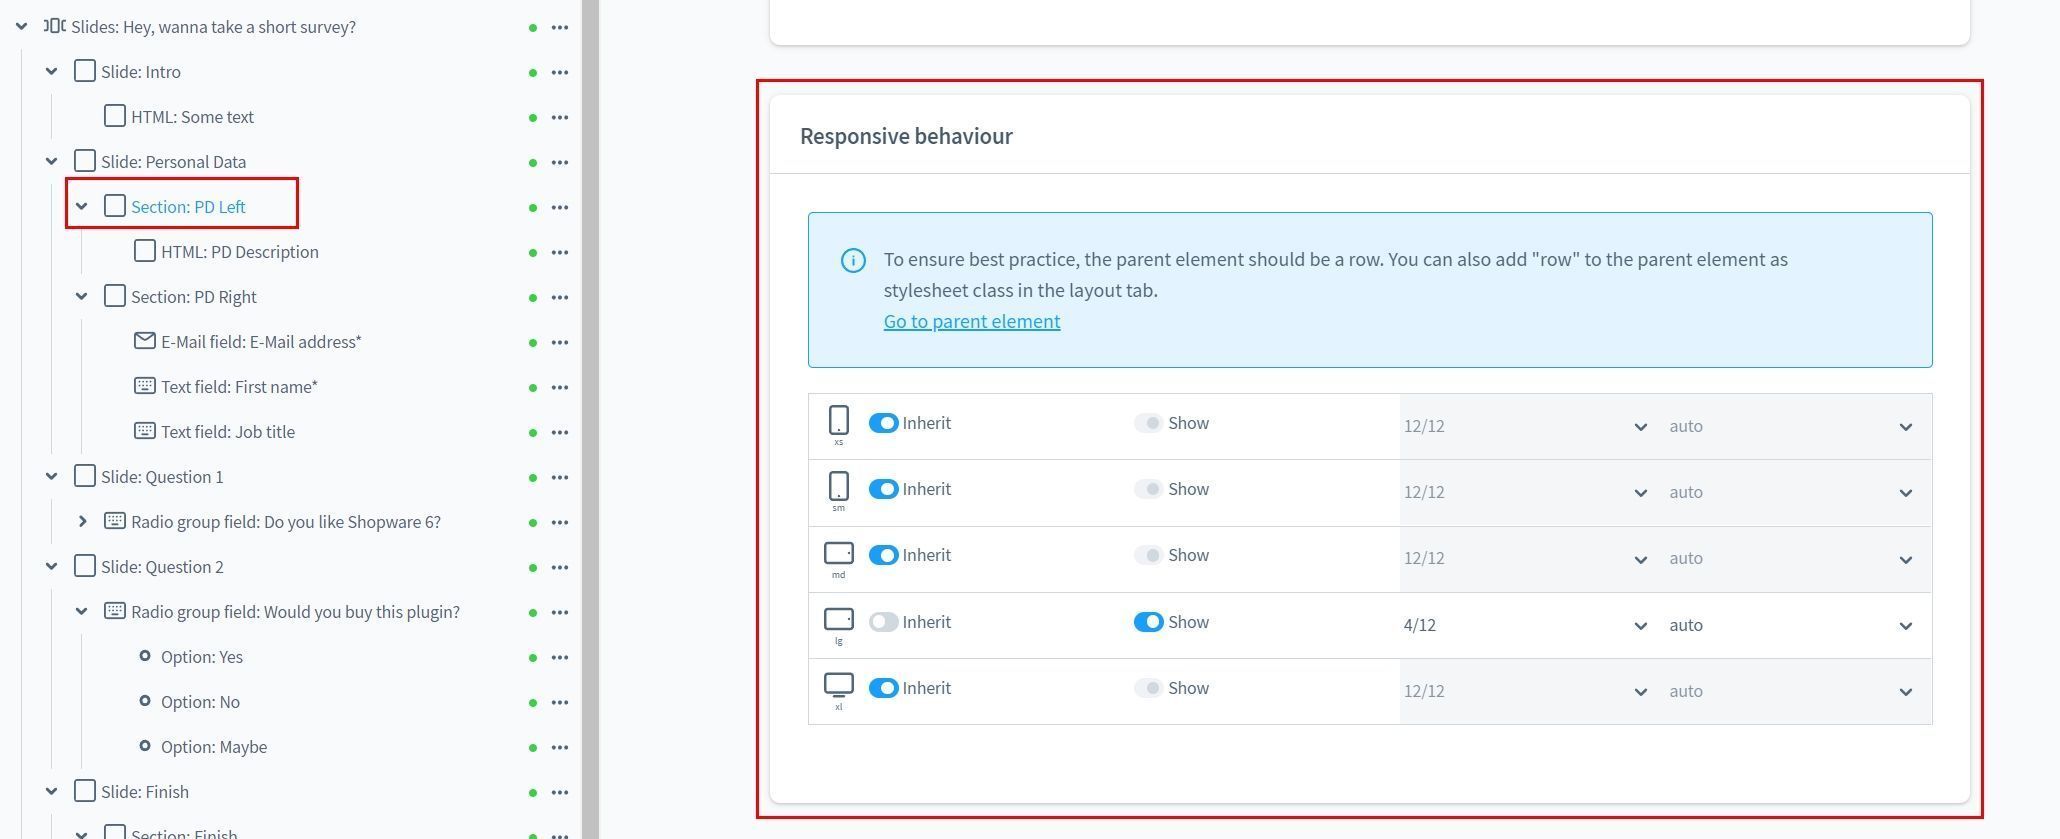The image size is (2060, 839).
Task: Click the envelope icon beside E-Mail address field
Action: point(144,341)
